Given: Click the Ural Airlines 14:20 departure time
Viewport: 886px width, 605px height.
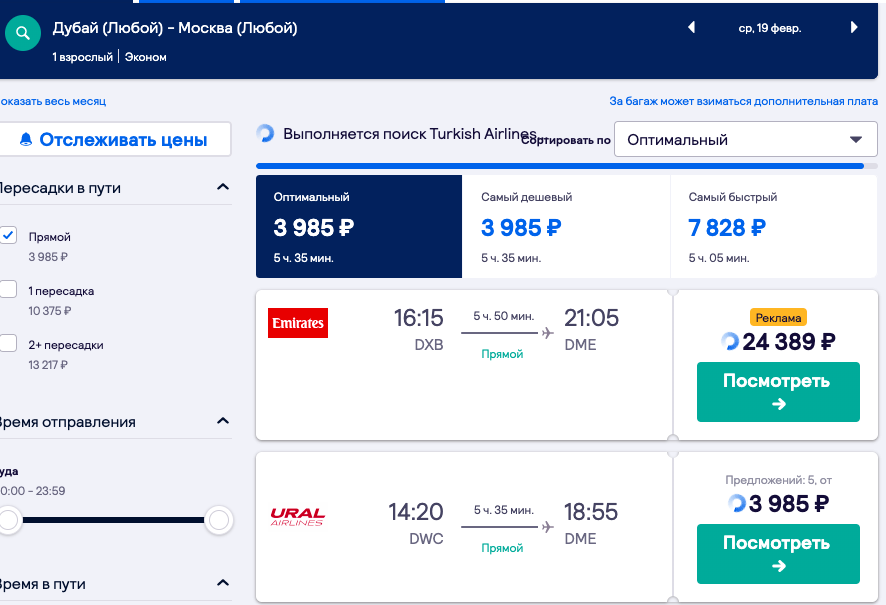Looking at the screenshot, I should (416, 512).
